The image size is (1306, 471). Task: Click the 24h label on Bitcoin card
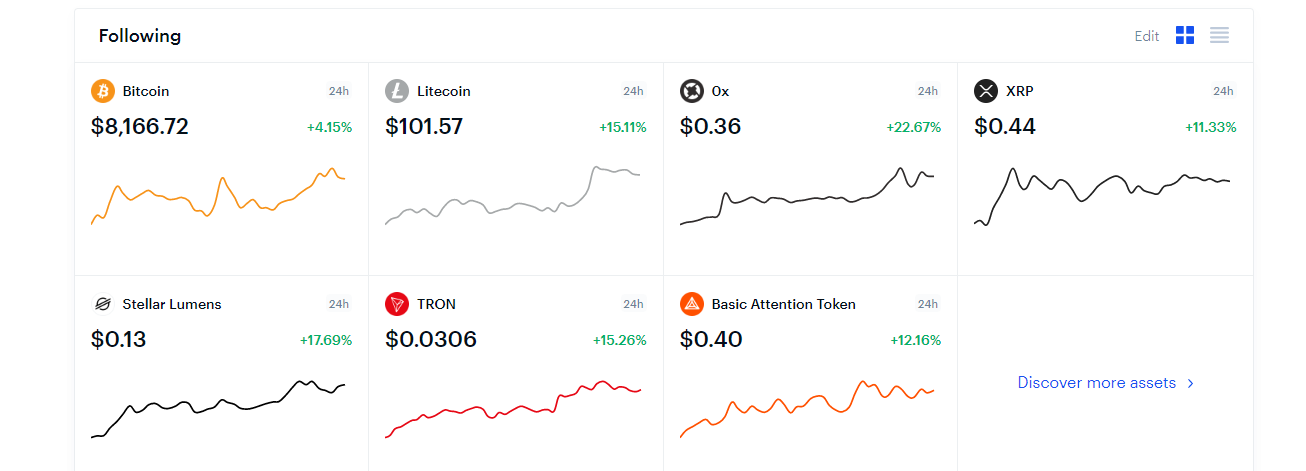[339, 91]
